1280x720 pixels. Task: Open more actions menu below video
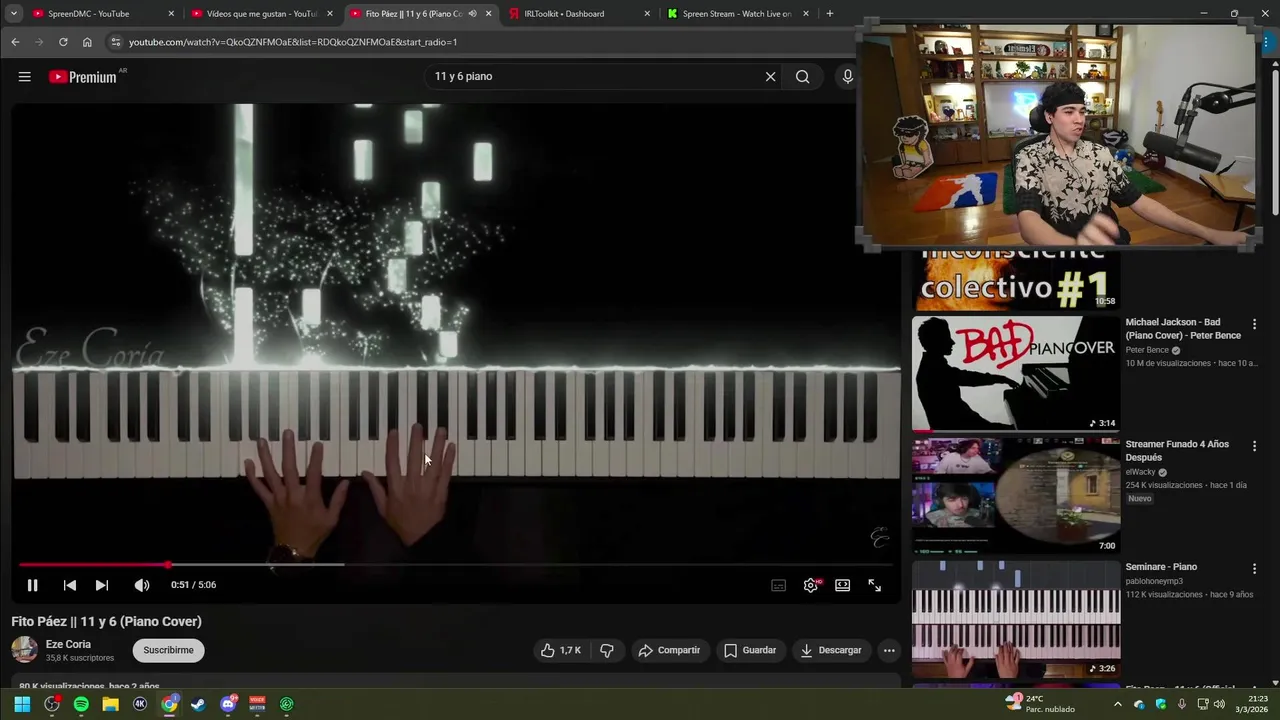[x=889, y=650]
